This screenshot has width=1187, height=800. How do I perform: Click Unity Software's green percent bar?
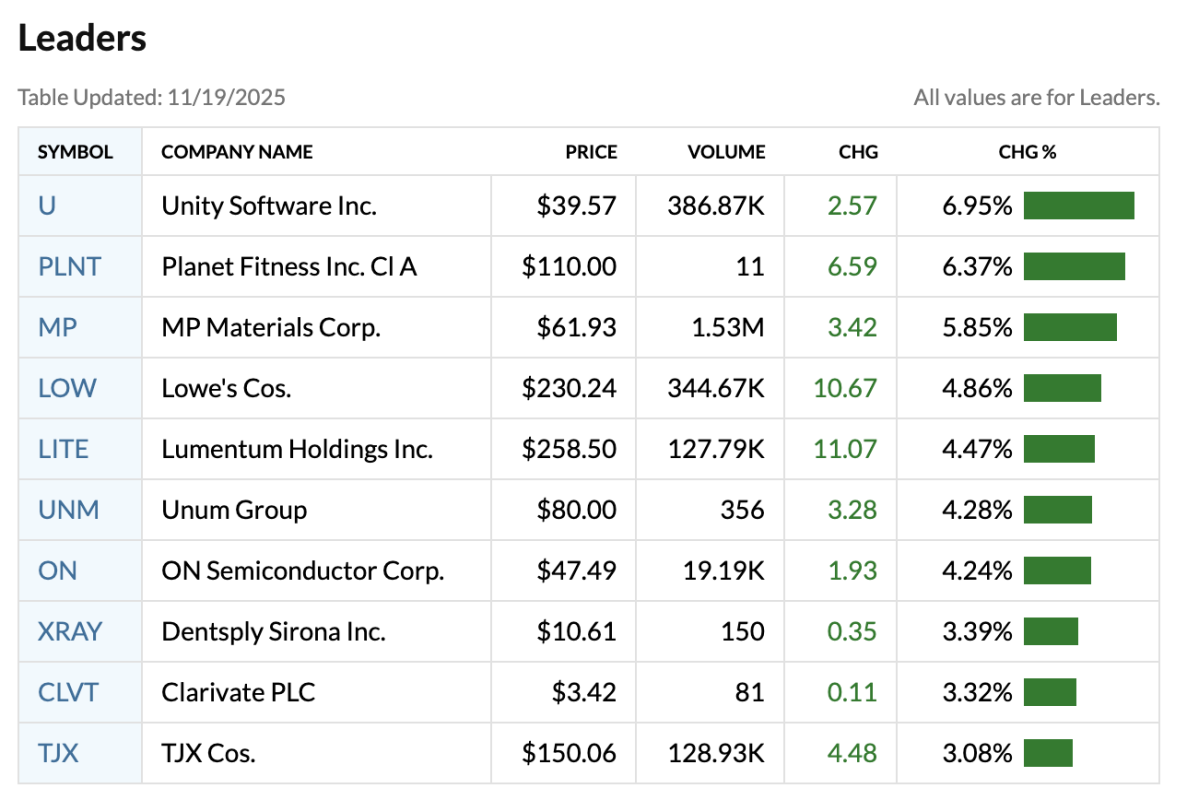[x=1079, y=206]
